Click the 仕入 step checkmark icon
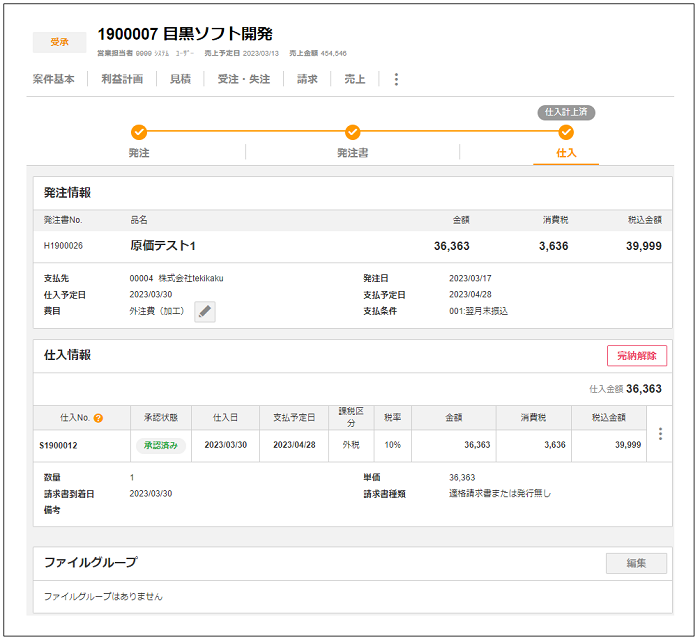 (x=566, y=132)
